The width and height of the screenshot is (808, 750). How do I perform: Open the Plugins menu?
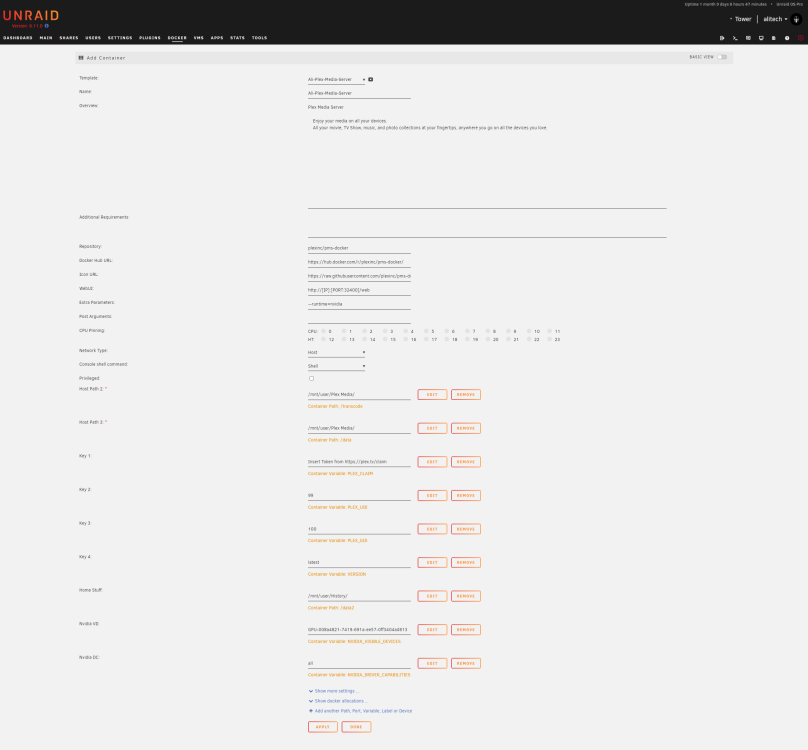[x=149, y=38]
